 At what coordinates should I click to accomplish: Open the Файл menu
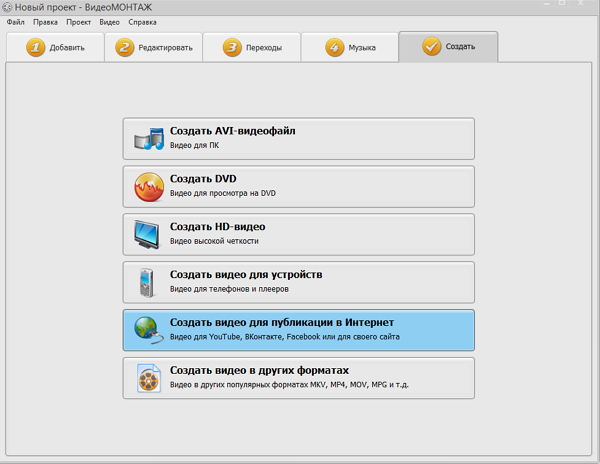[x=15, y=22]
